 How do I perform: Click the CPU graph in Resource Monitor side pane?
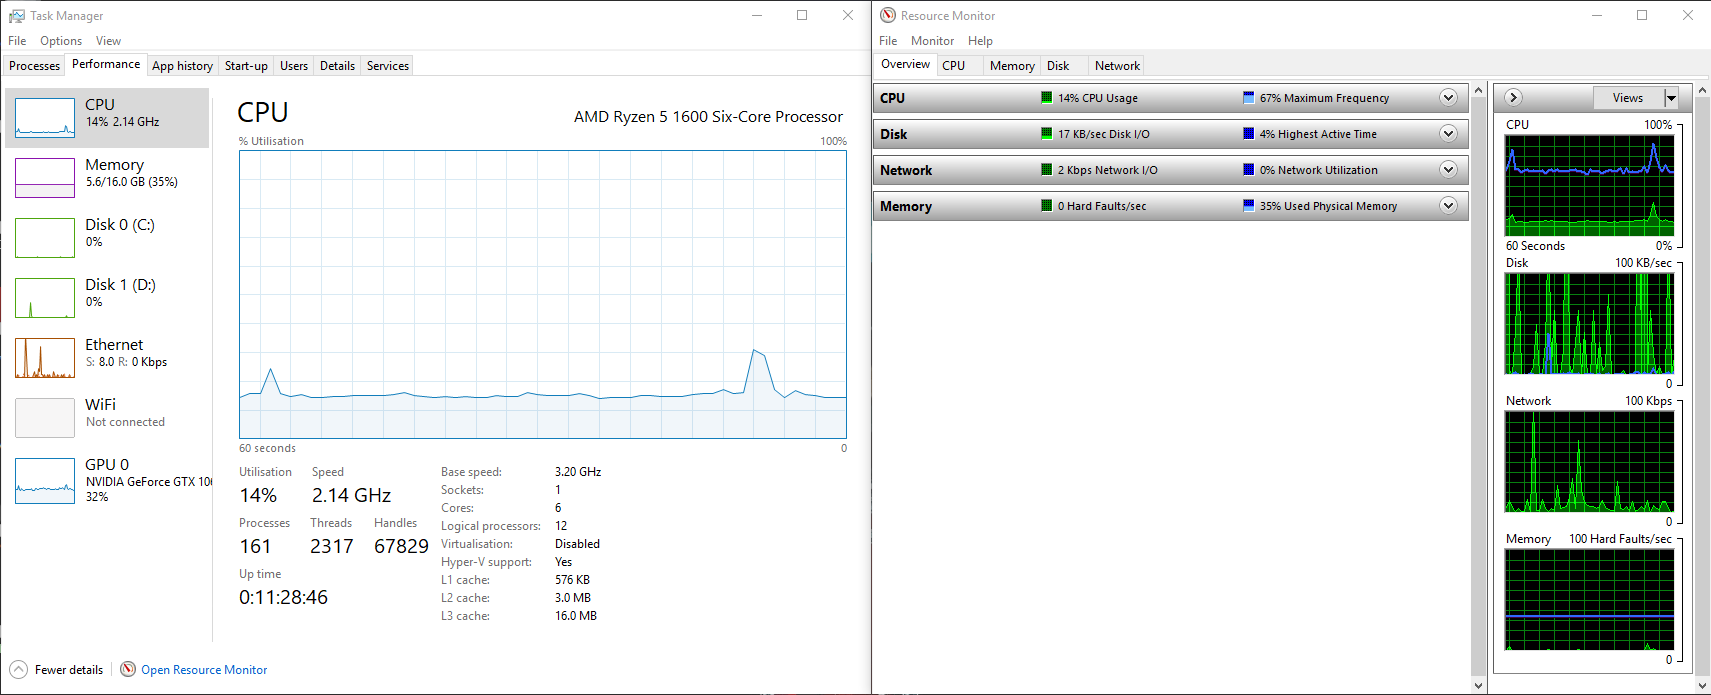[1589, 186]
